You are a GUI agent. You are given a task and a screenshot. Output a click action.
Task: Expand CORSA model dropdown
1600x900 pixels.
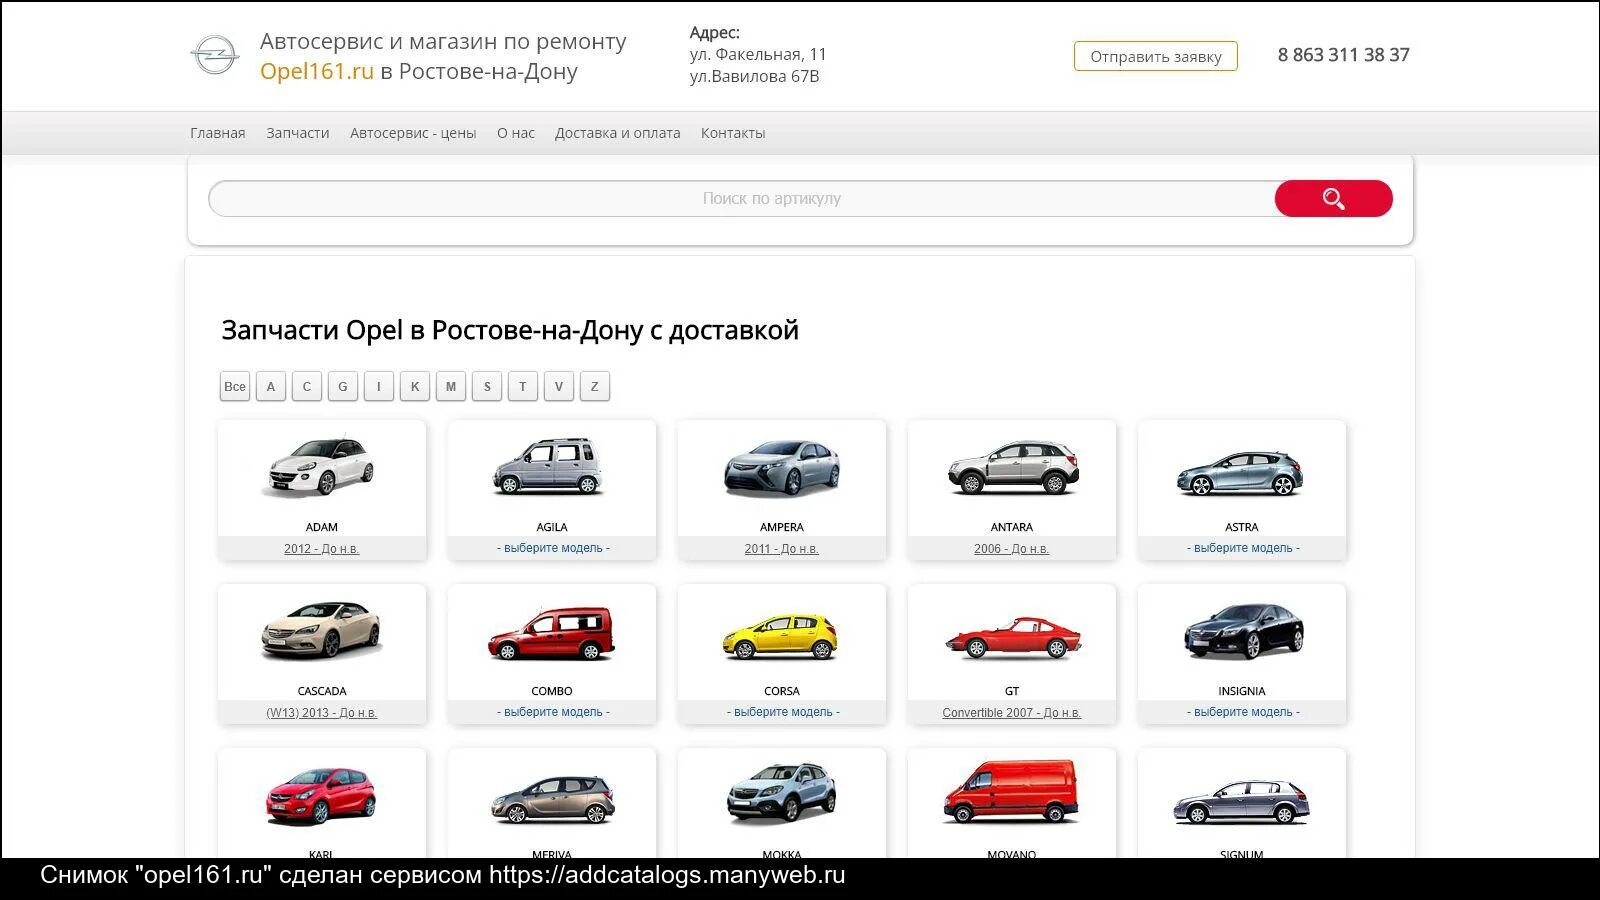[782, 712]
